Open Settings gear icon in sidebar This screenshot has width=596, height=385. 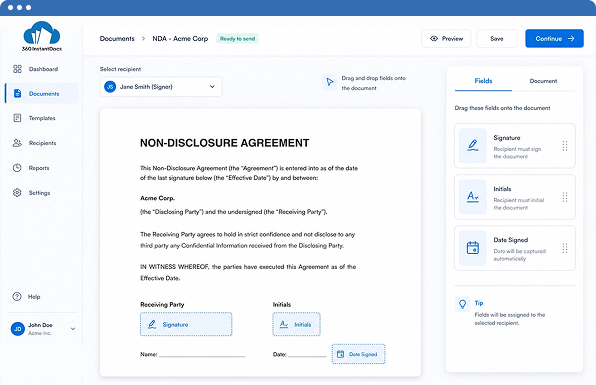17,193
